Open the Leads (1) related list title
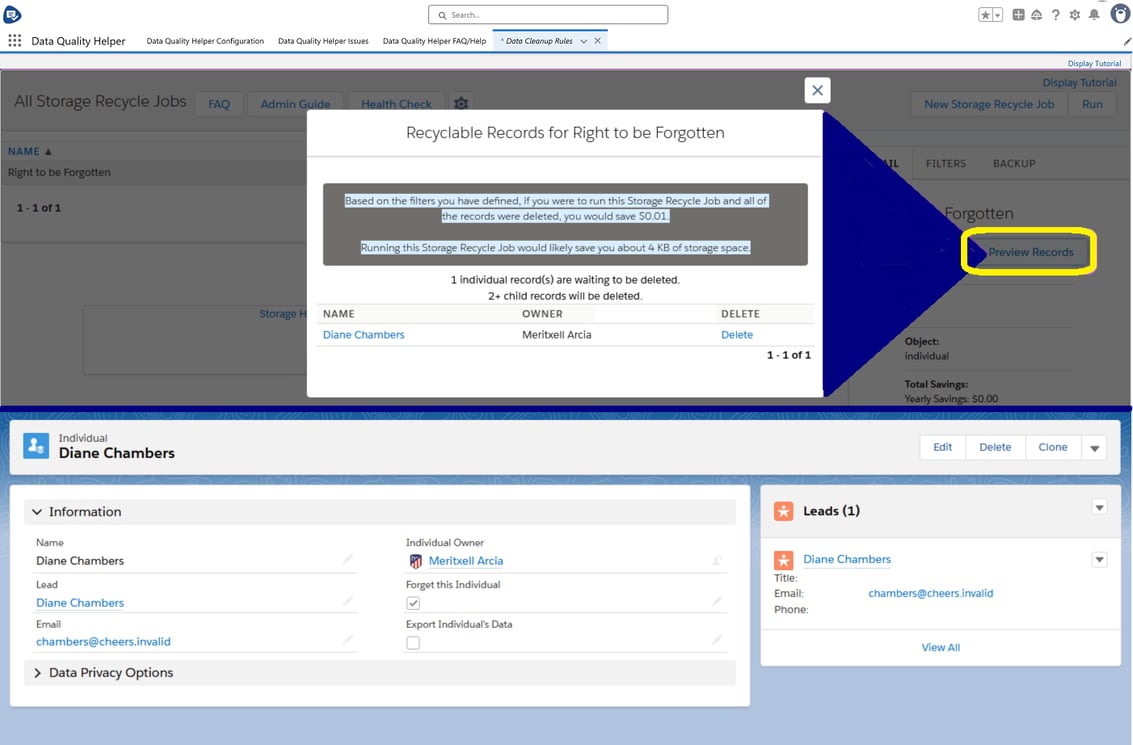Viewport: 1133px width, 745px height. pos(832,511)
